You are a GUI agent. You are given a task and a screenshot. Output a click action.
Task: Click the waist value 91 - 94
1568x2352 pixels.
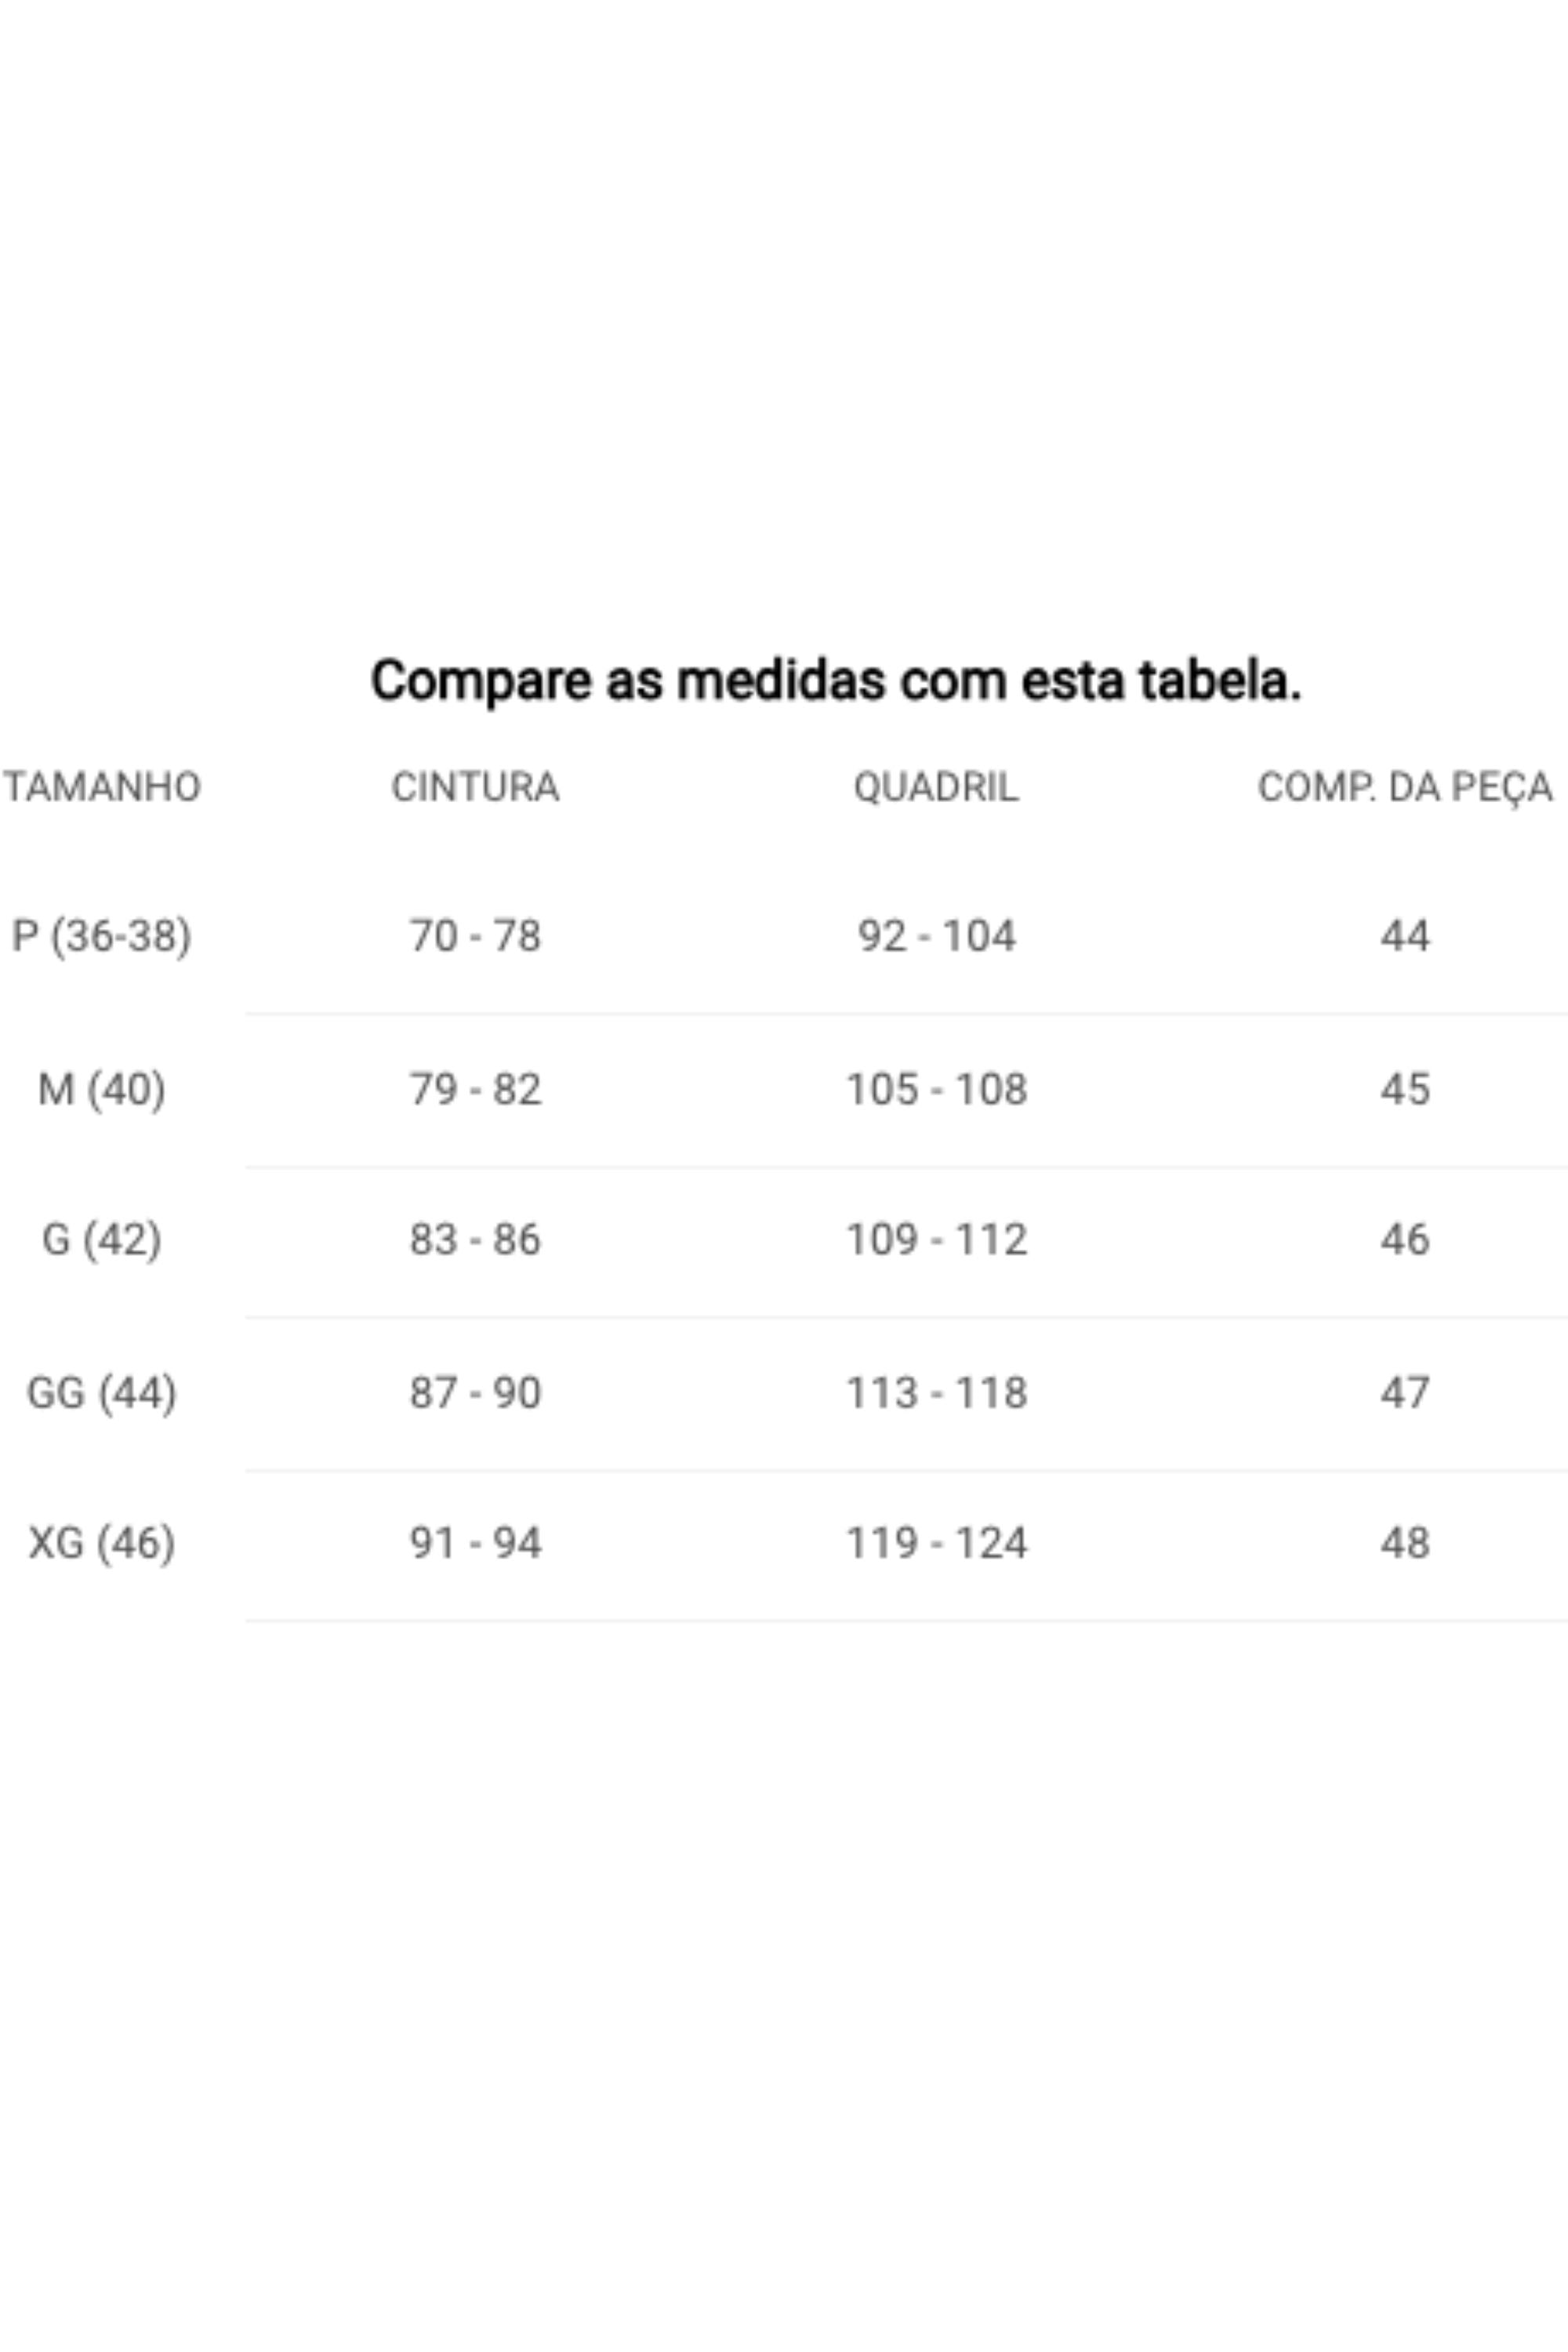point(475,1543)
